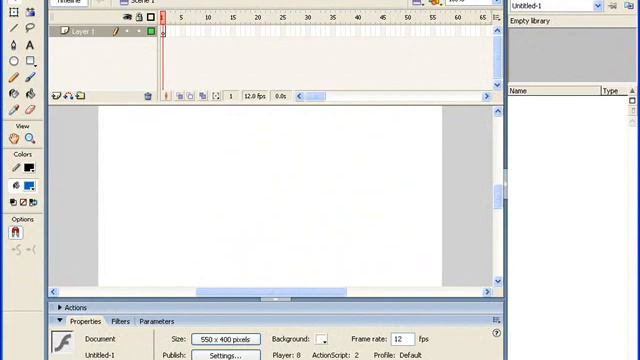640x360 pixels.
Task: Click the No Color icon
Action: click(23, 202)
